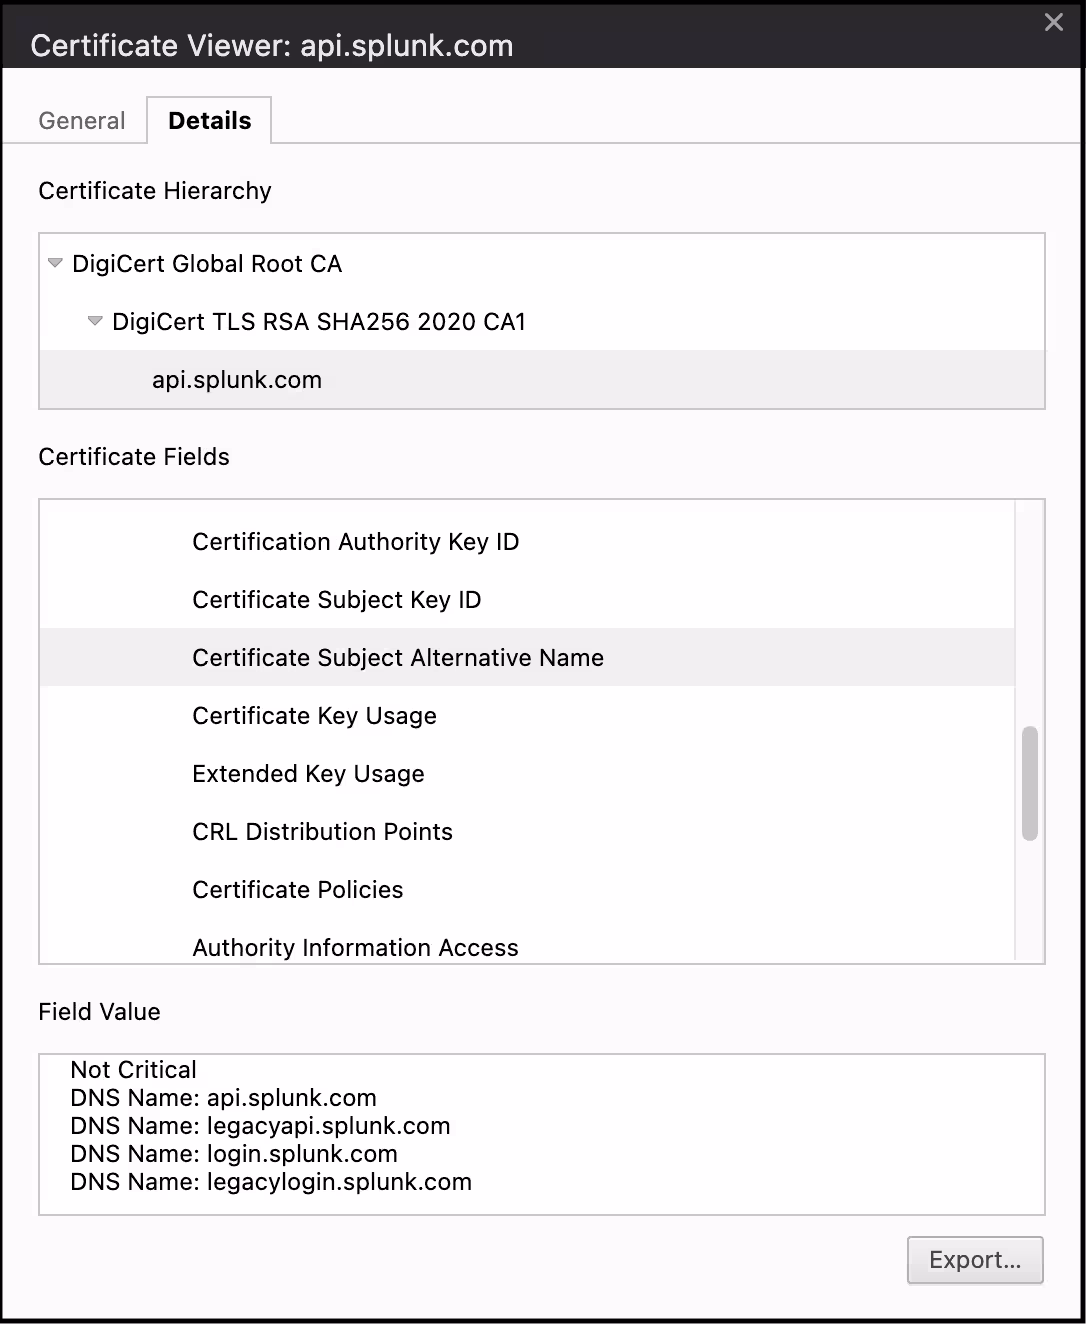Viewport: 1086px width, 1324px height.
Task: Collapse DigiCert TLS RSA SHA256 2020 CA1 triangle
Action: tap(95, 322)
